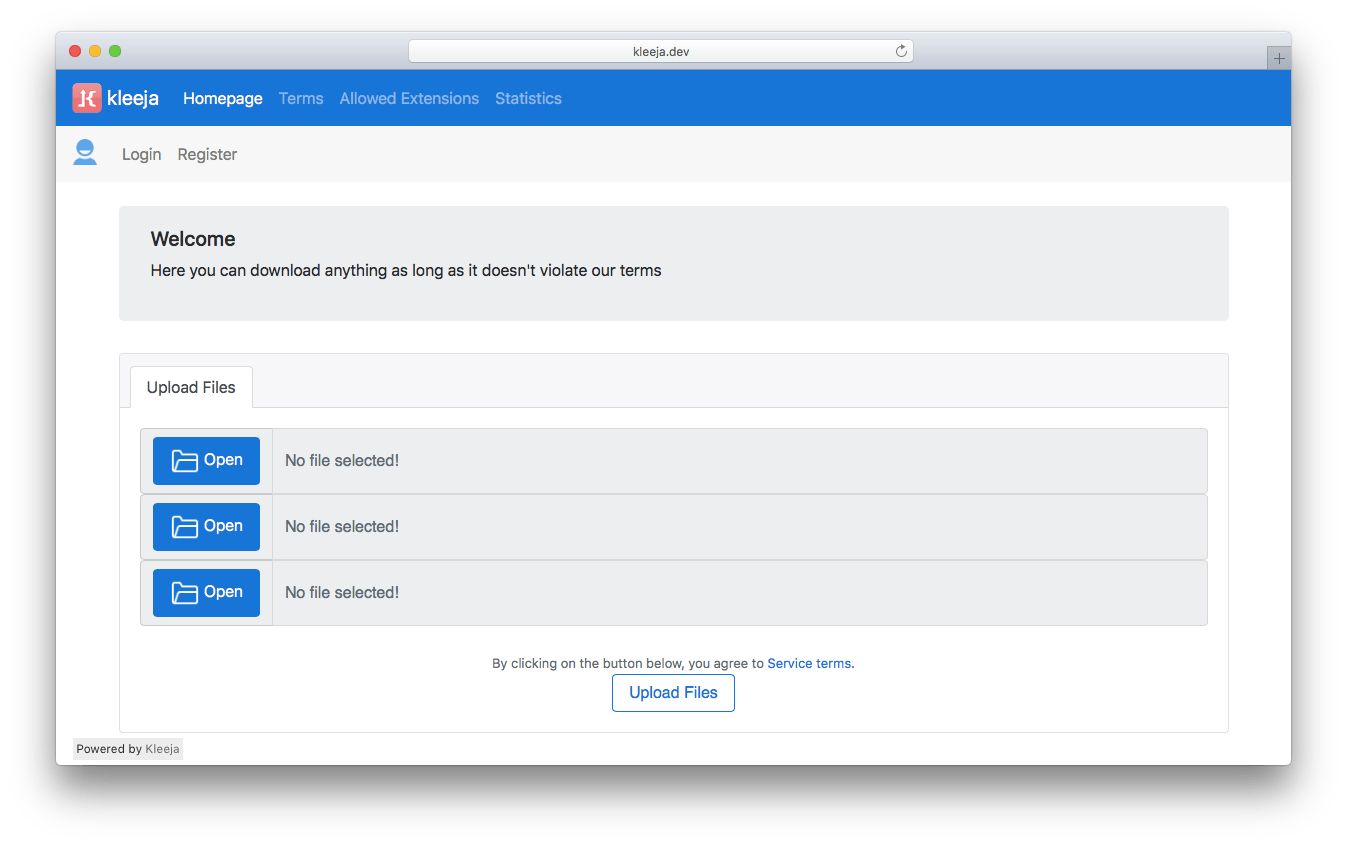Image resolution: width=1347 pixels, height=845 pixels.
Task: Follow the Kleeja link in footer
Action: [162, 749]
